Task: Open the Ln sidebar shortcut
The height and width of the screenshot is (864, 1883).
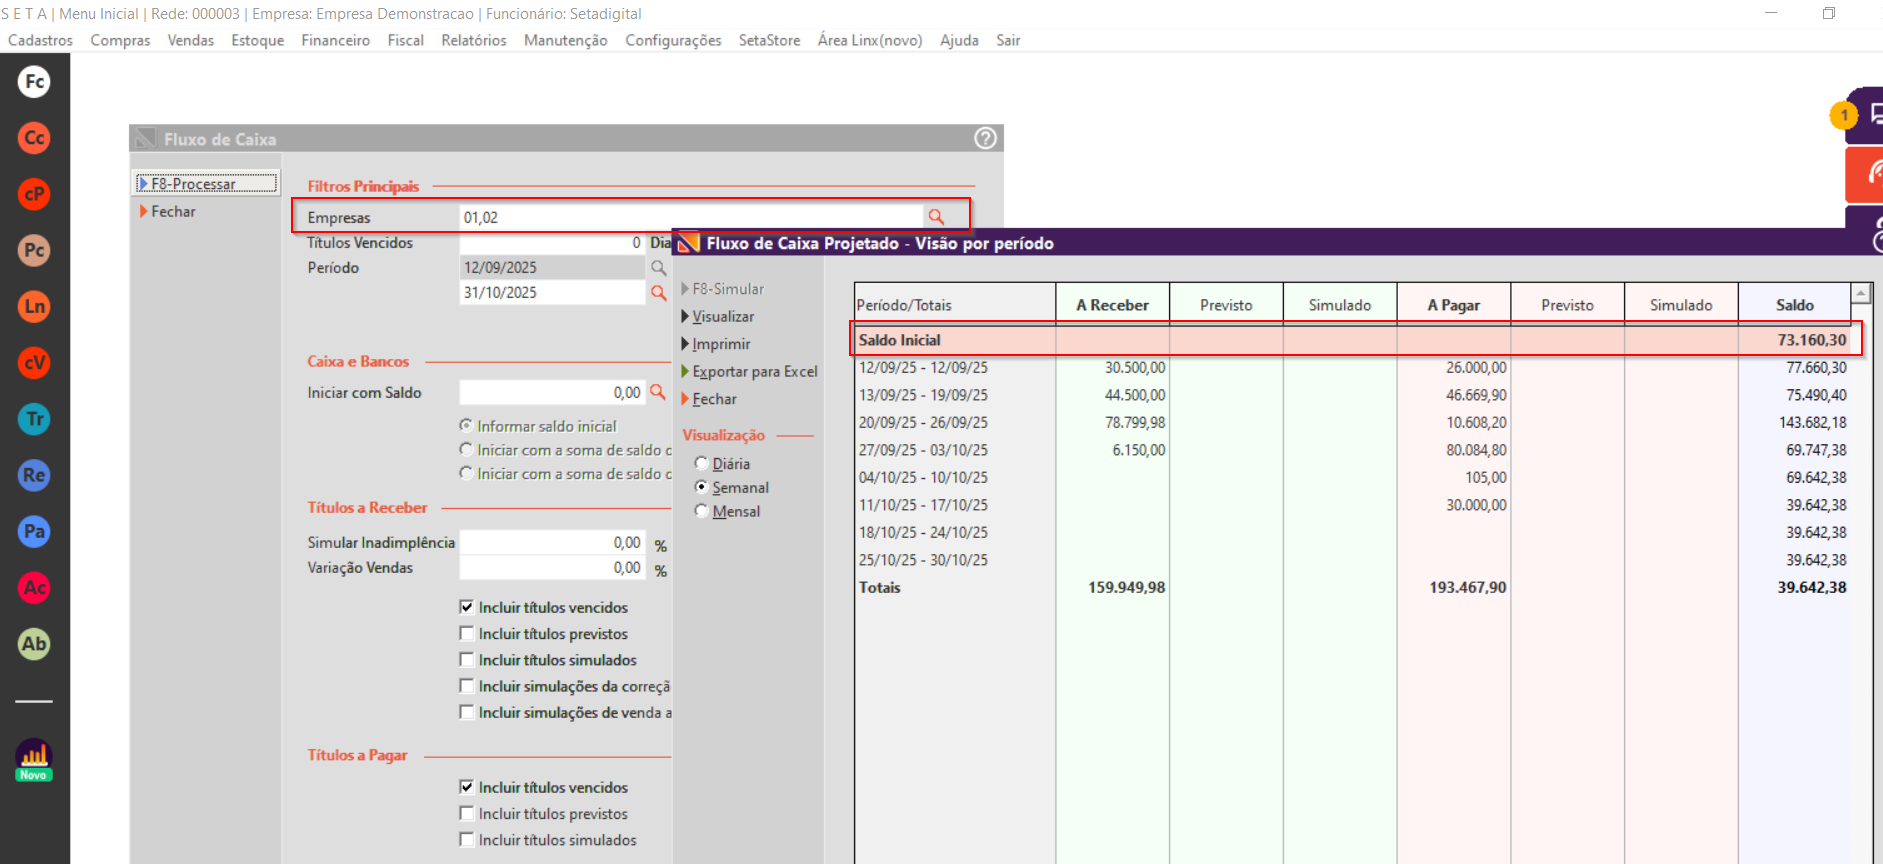Action: [34, 307]
